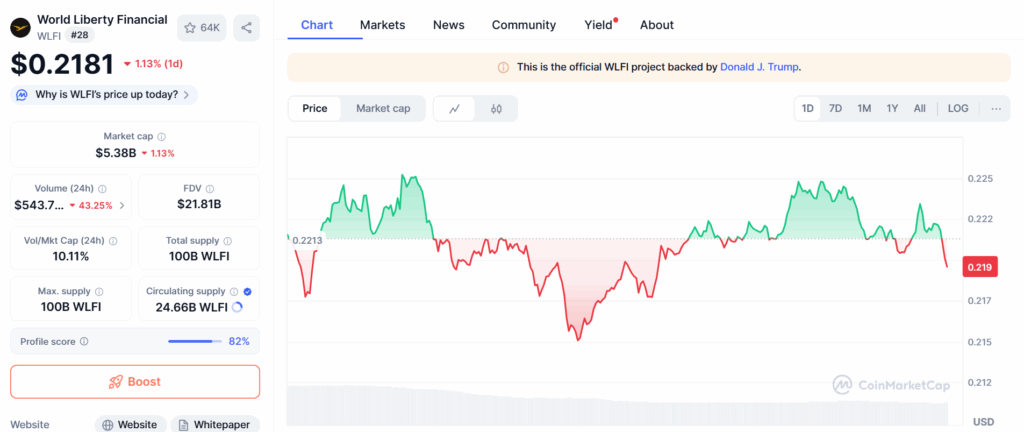This screenshot has height=432, width=1024.
Task: Click the volume bars beneath the chart
Action: click(x=617, y=406)
